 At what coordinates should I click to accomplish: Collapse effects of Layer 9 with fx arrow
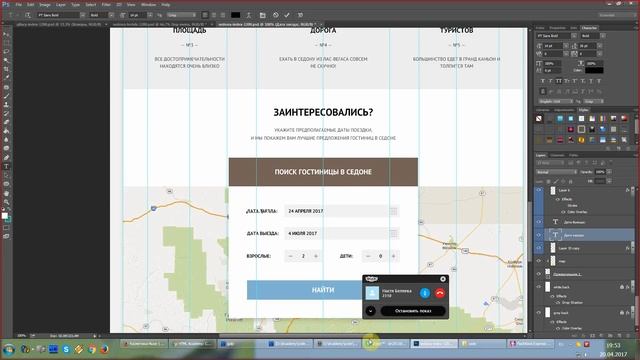632,190
